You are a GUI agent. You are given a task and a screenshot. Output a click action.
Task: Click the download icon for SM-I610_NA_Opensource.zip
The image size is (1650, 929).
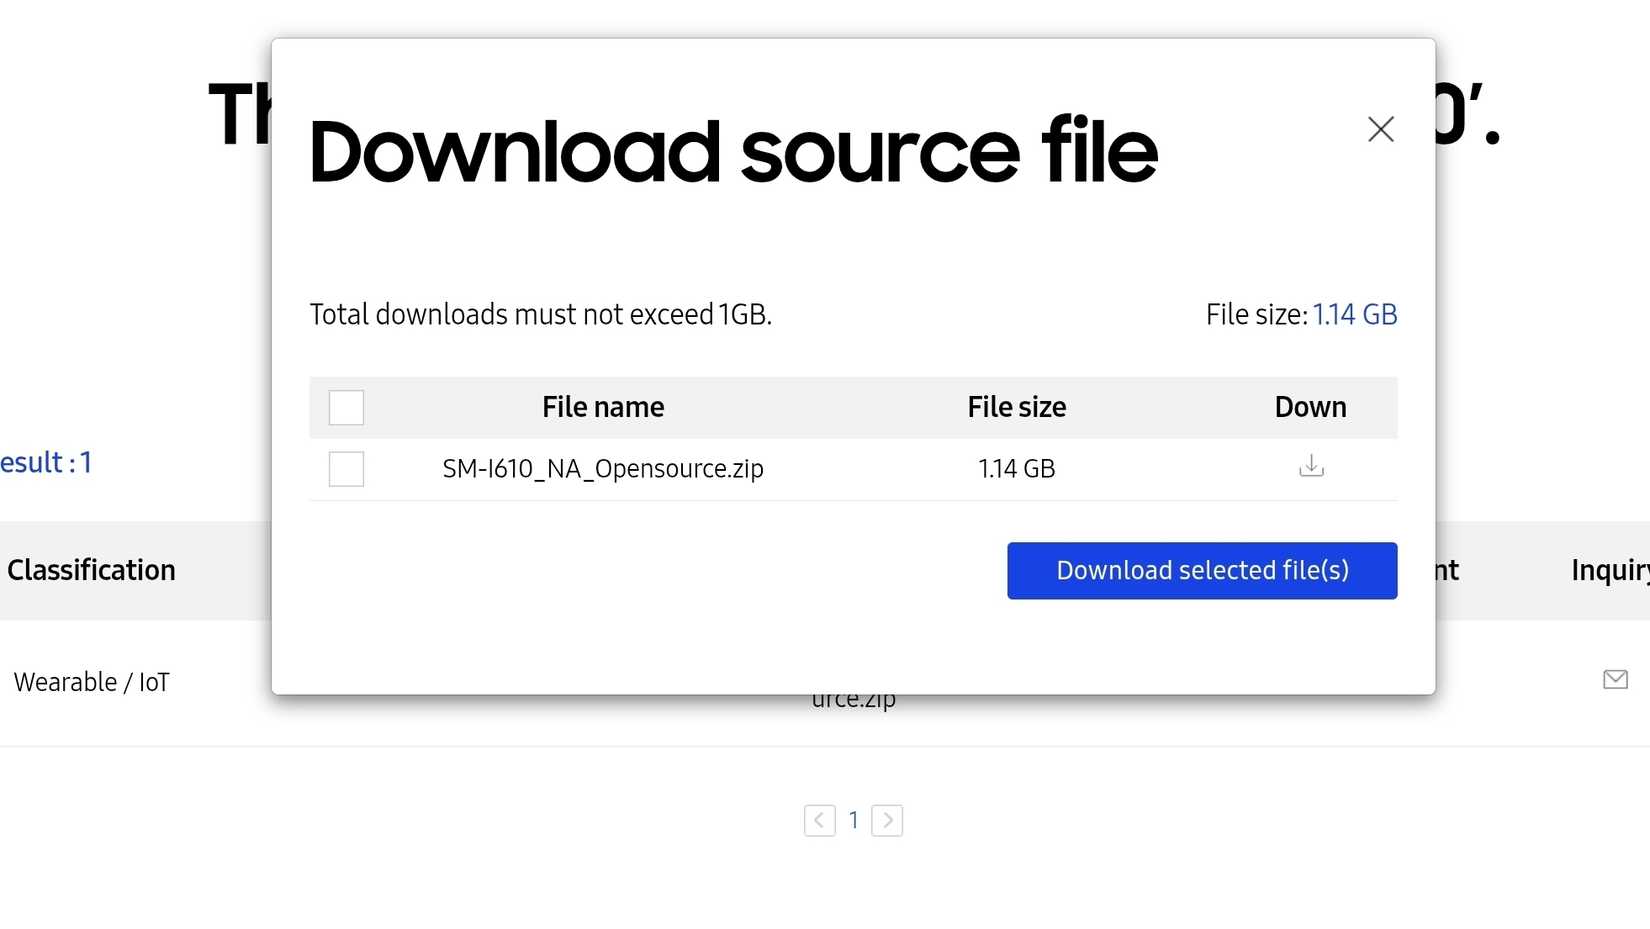1311,466
